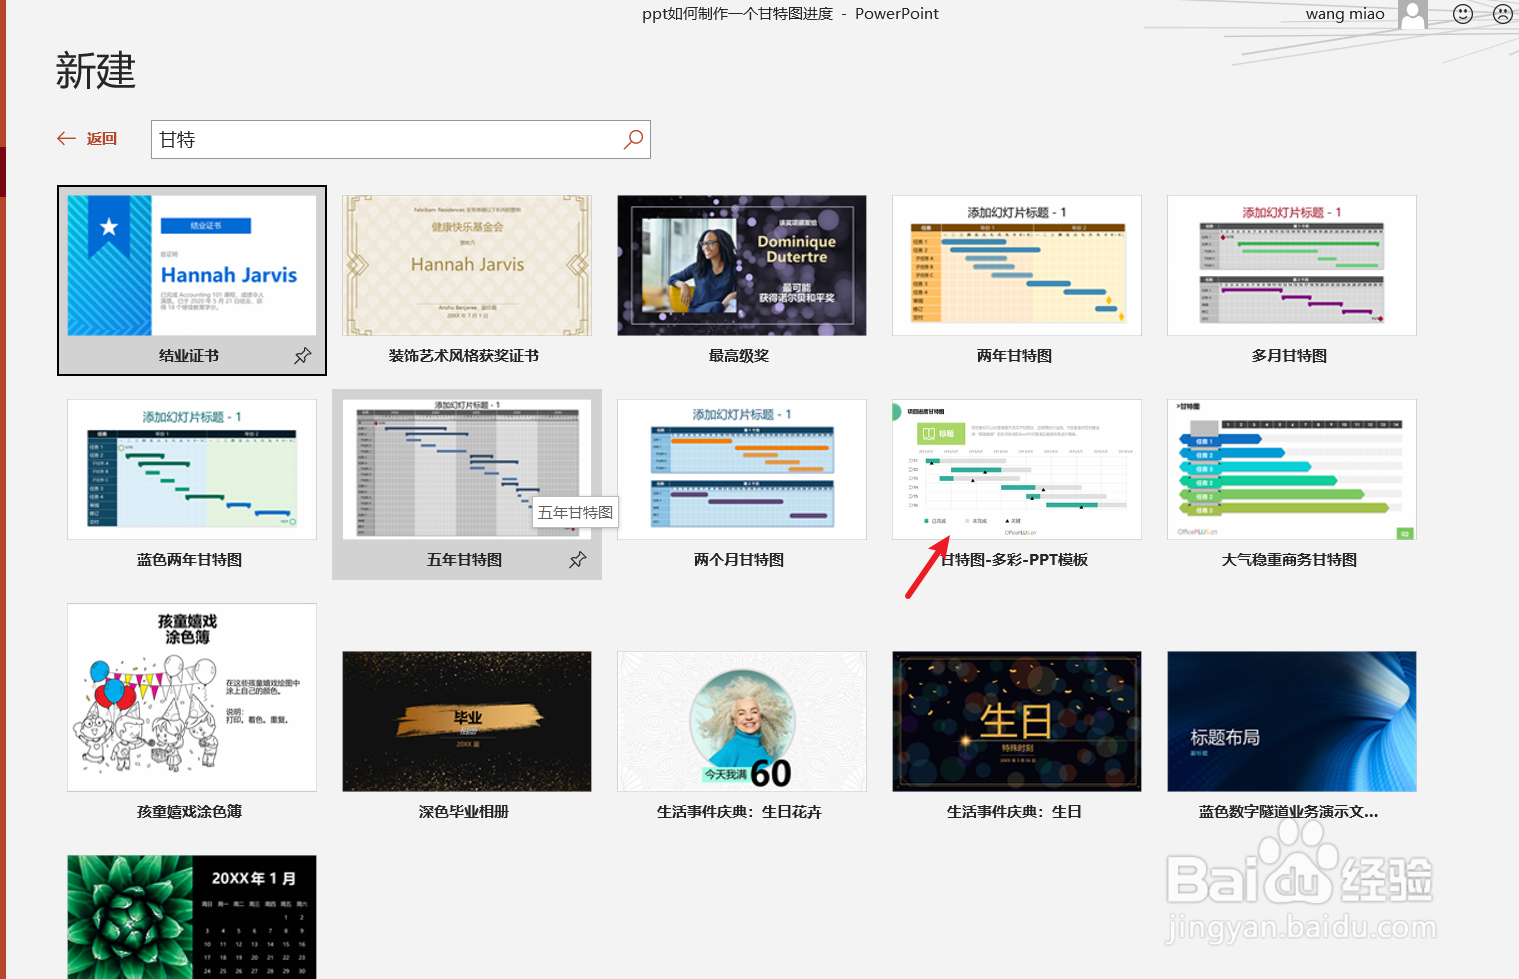The image size is (1519, 979).
Task: Click the 蓝色两年甘特图 label
Action: [x=189, y=560]
